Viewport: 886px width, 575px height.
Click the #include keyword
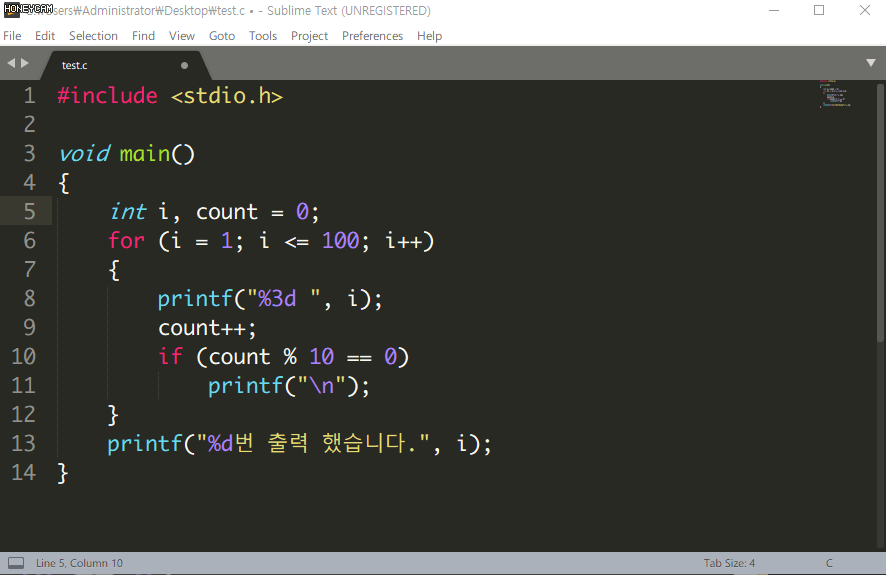(107, 95)
